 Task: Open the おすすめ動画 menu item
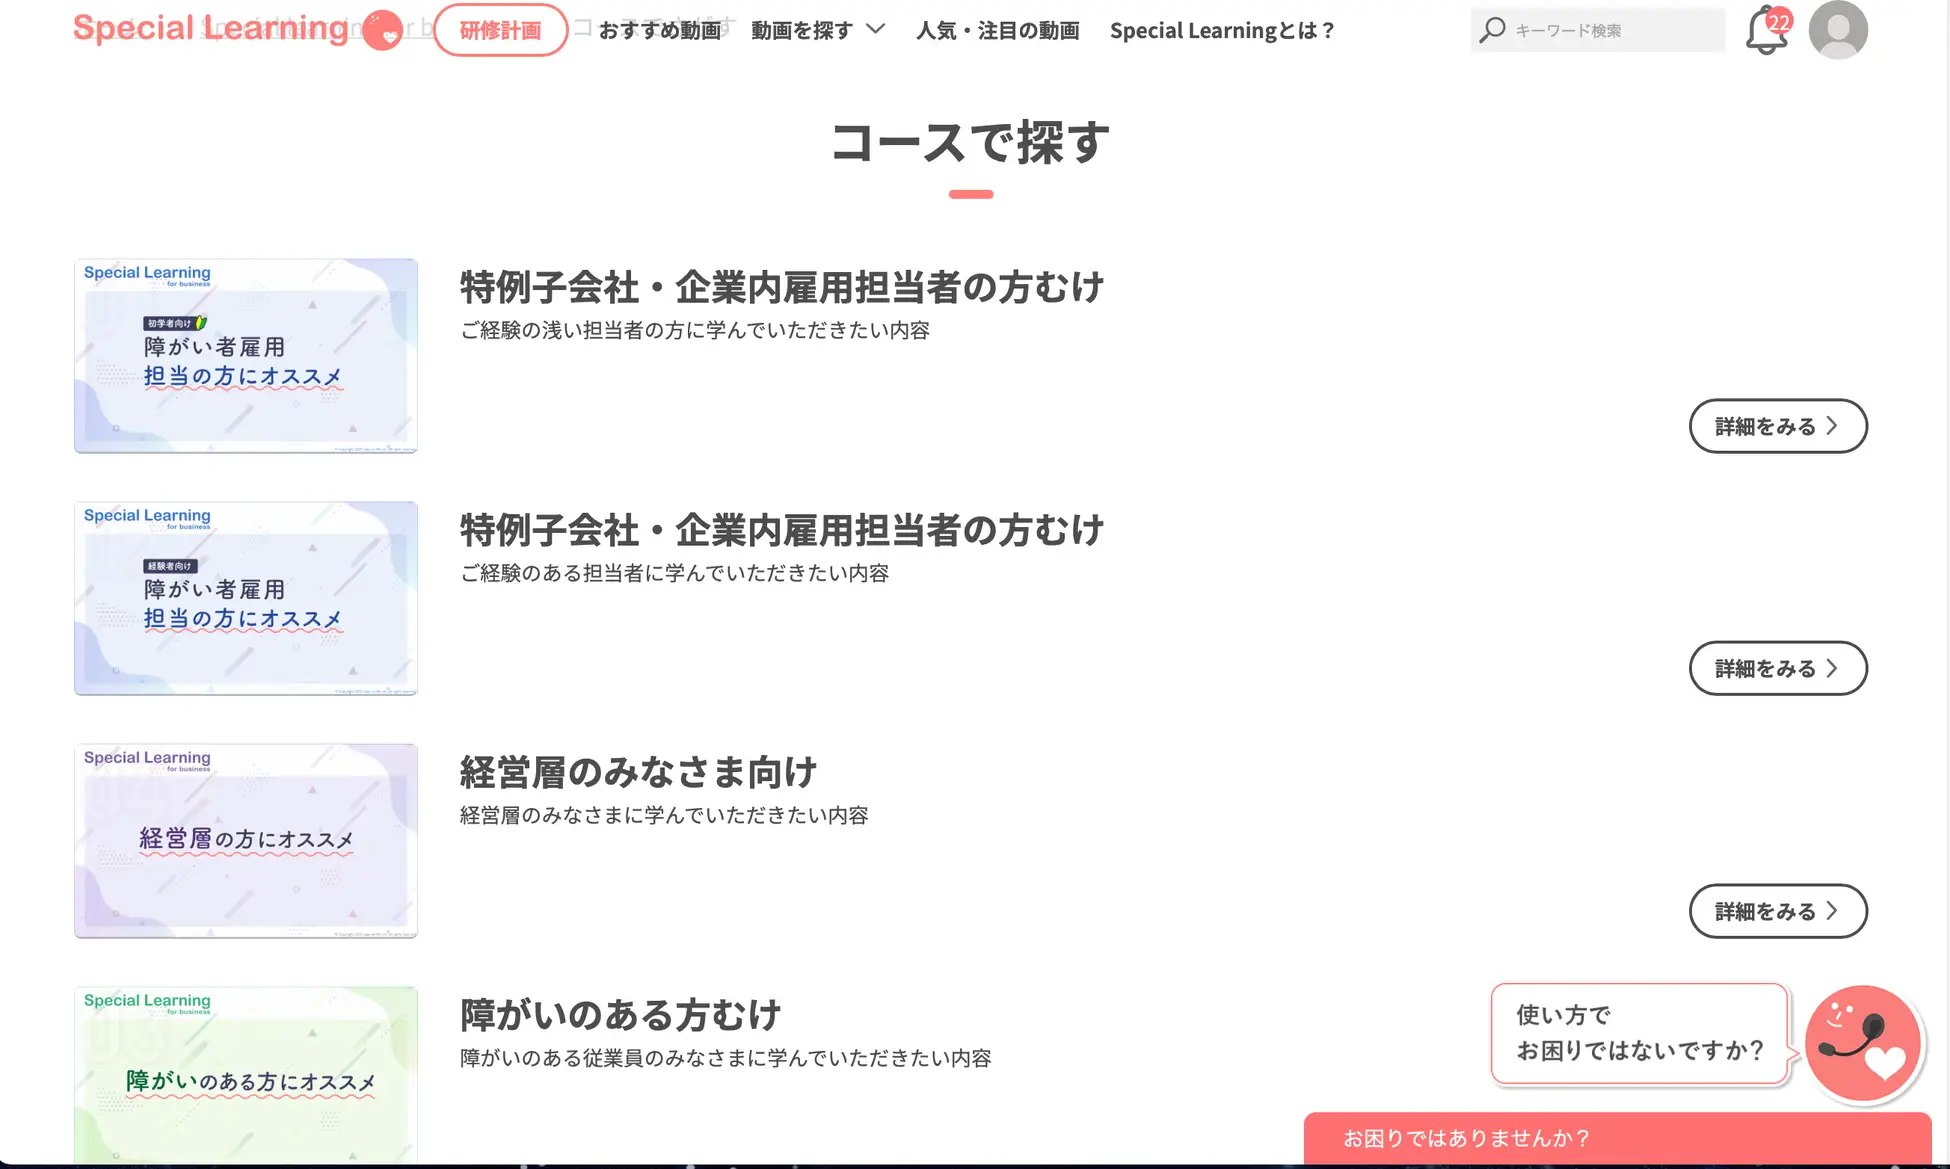(660, 30)
